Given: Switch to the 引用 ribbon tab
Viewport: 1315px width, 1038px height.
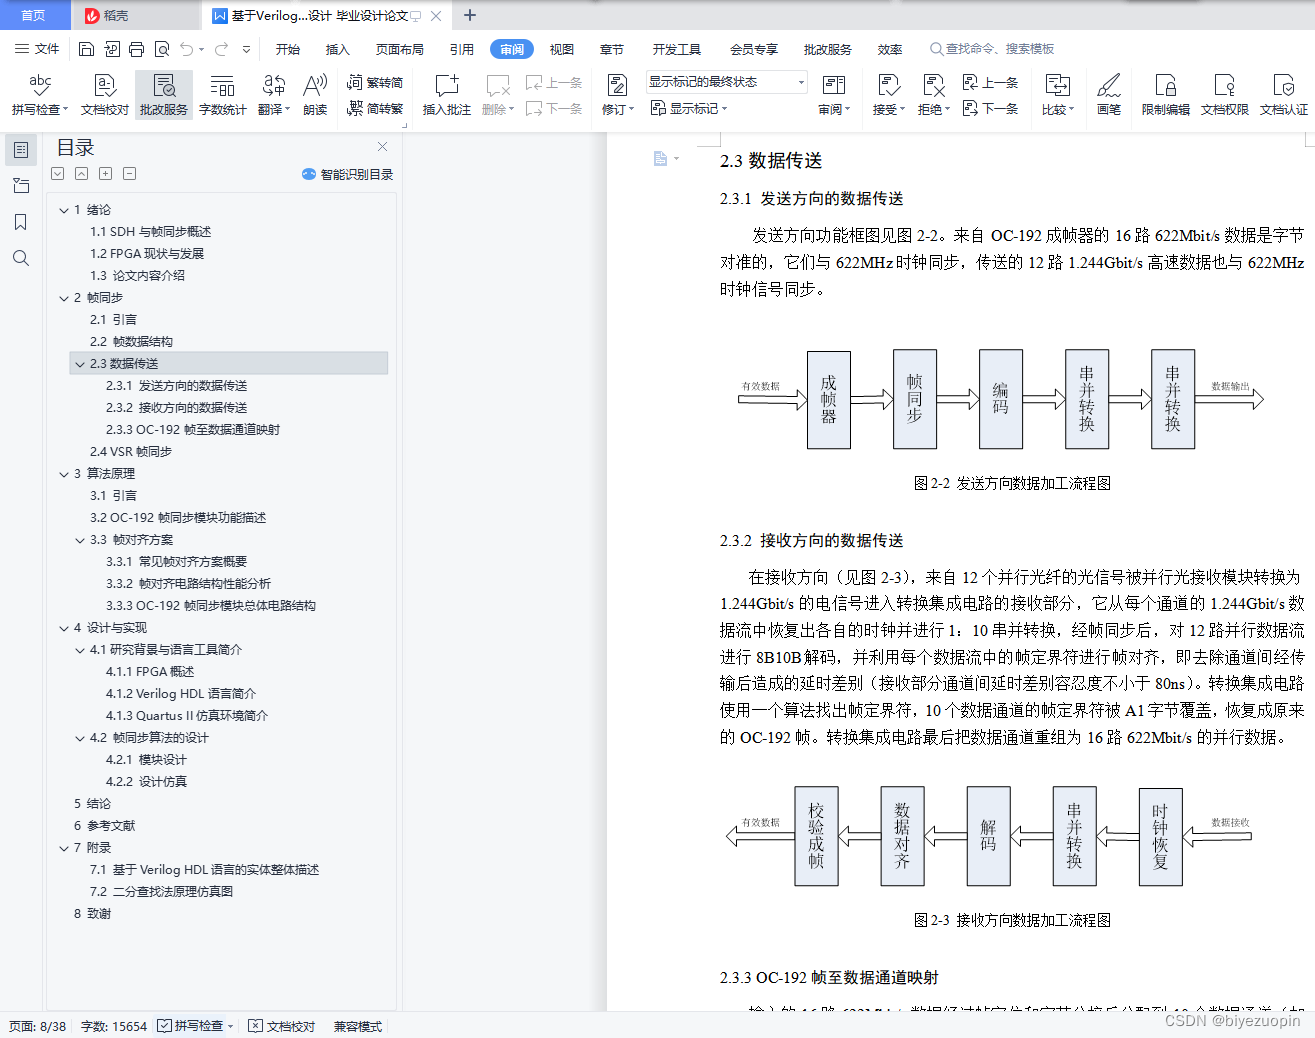Looking at the screenshot, I should (x=462, y=49).
